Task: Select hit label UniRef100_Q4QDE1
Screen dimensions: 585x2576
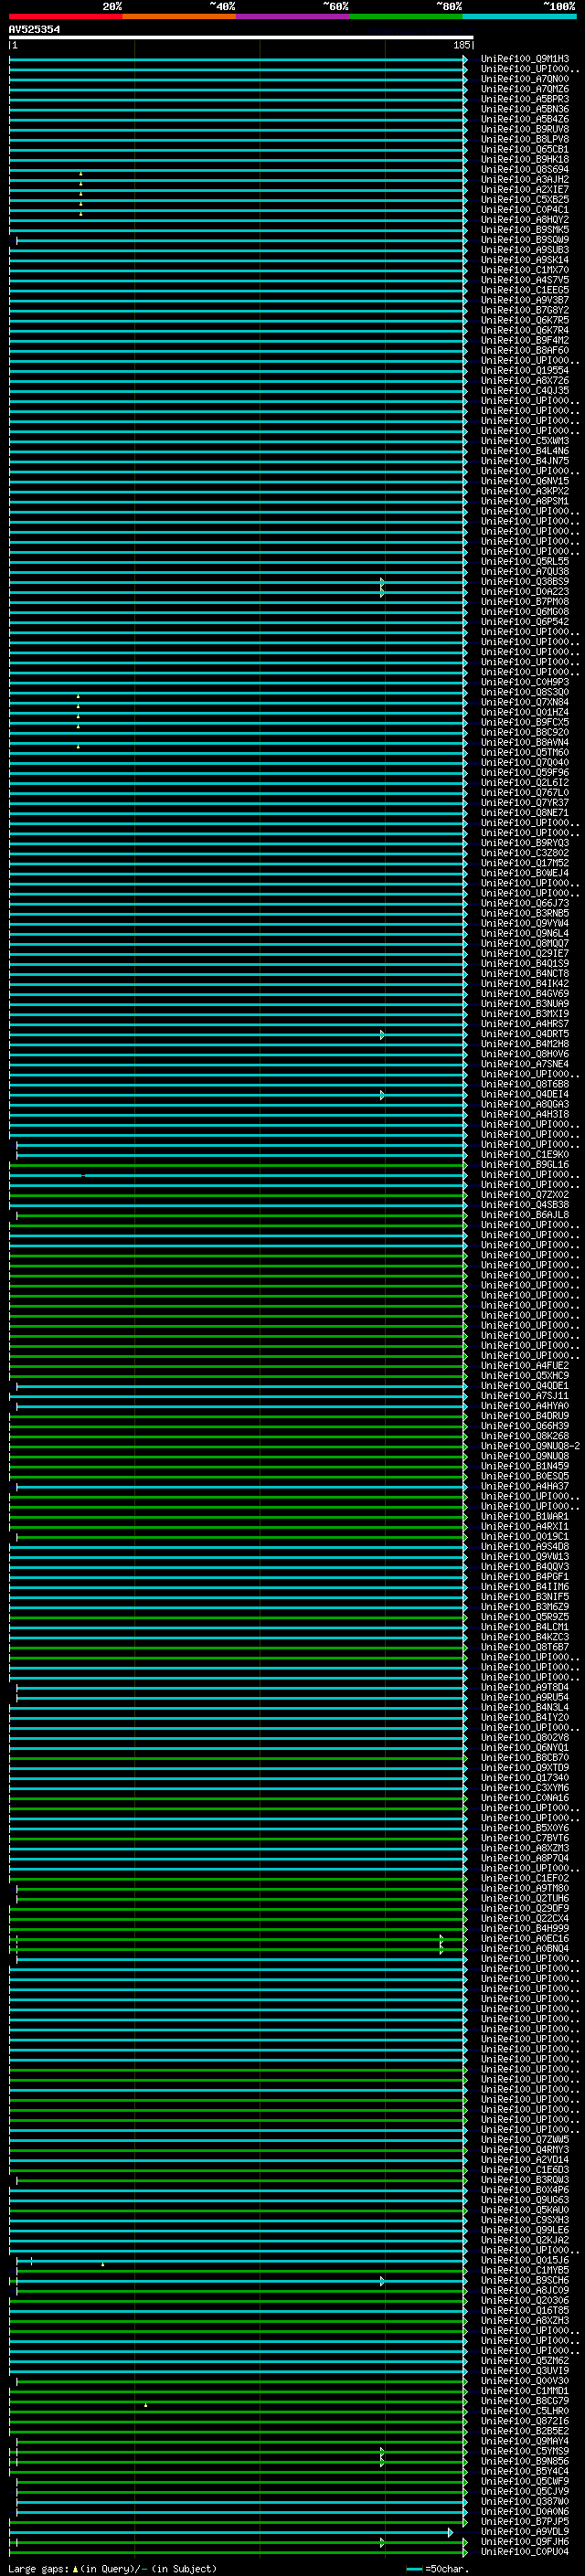Action: coord(525,1386)
